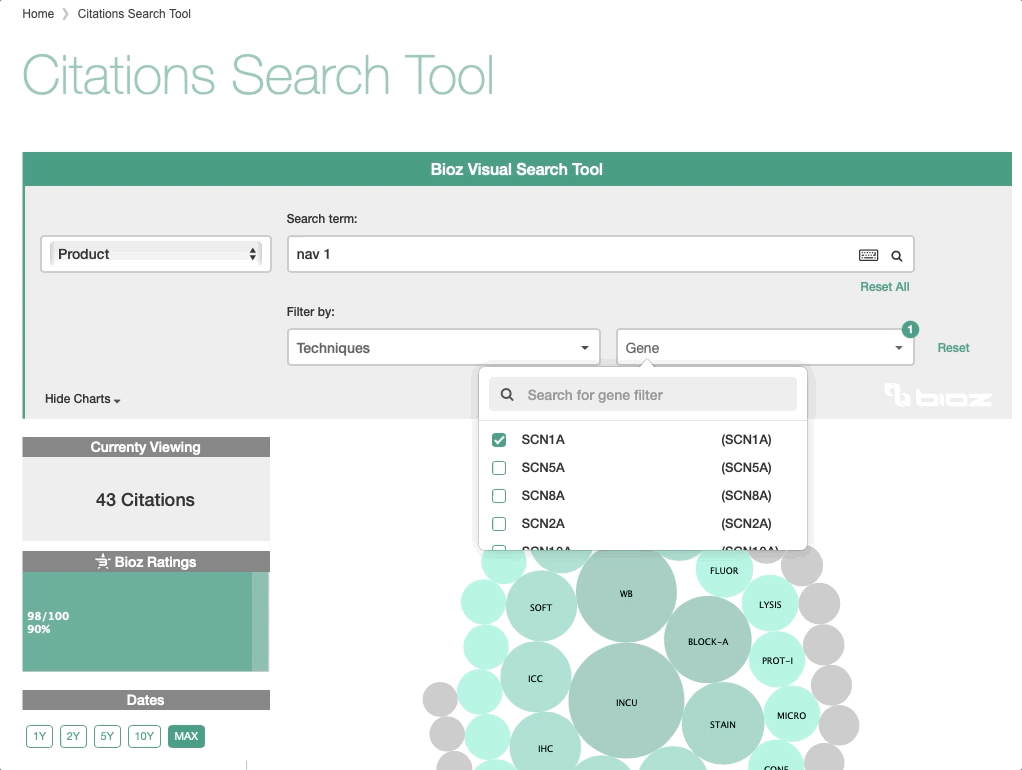The image size is (1022, 770).
Task: Click the BLOCK-A technique bubble
Action: coord(708,641)
